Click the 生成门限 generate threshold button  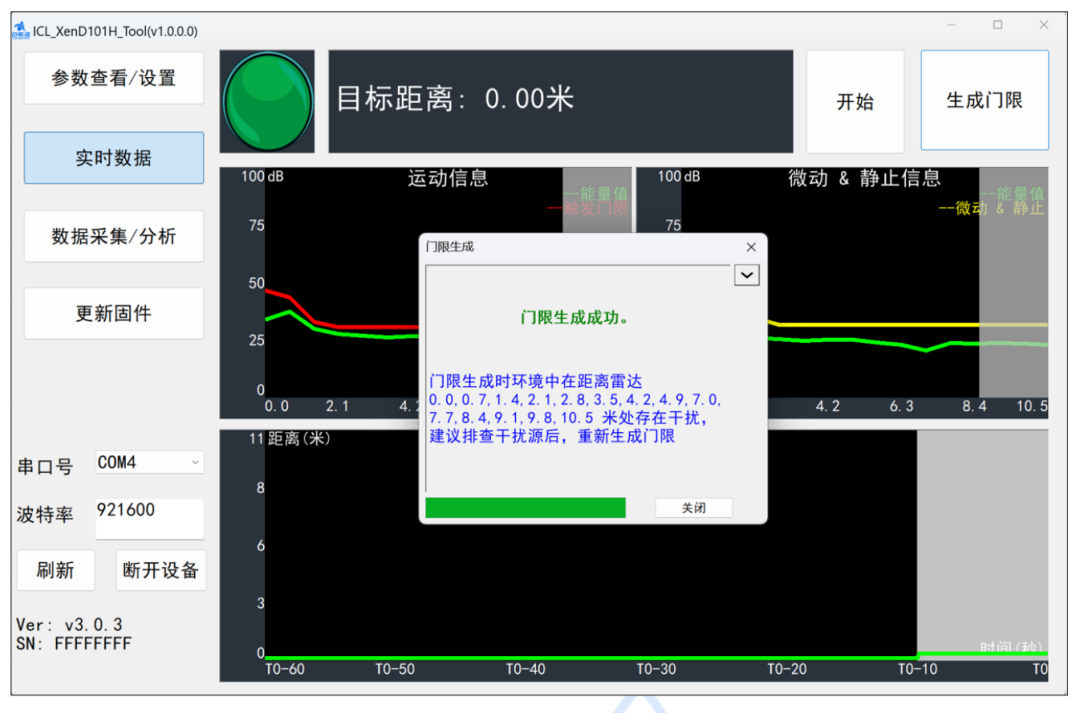coord(984,99)
